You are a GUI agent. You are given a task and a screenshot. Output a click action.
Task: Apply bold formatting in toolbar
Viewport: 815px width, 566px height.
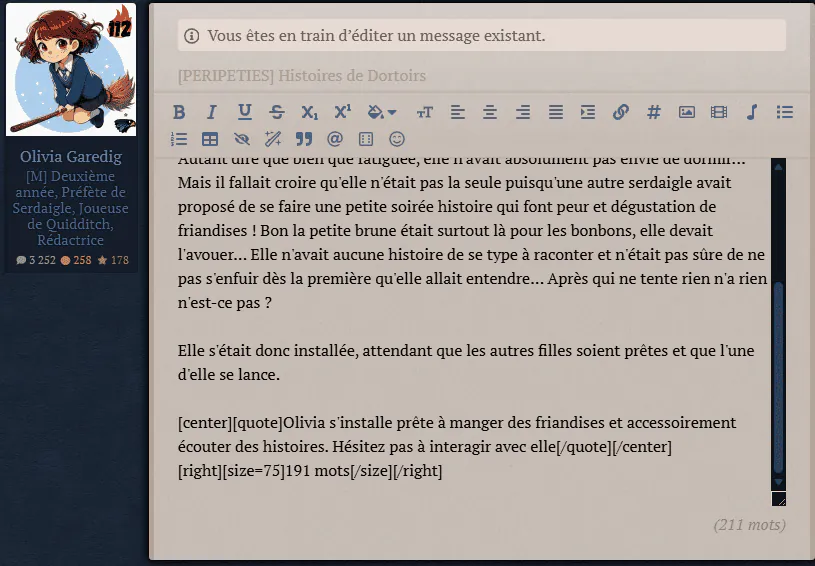[179, 112]
